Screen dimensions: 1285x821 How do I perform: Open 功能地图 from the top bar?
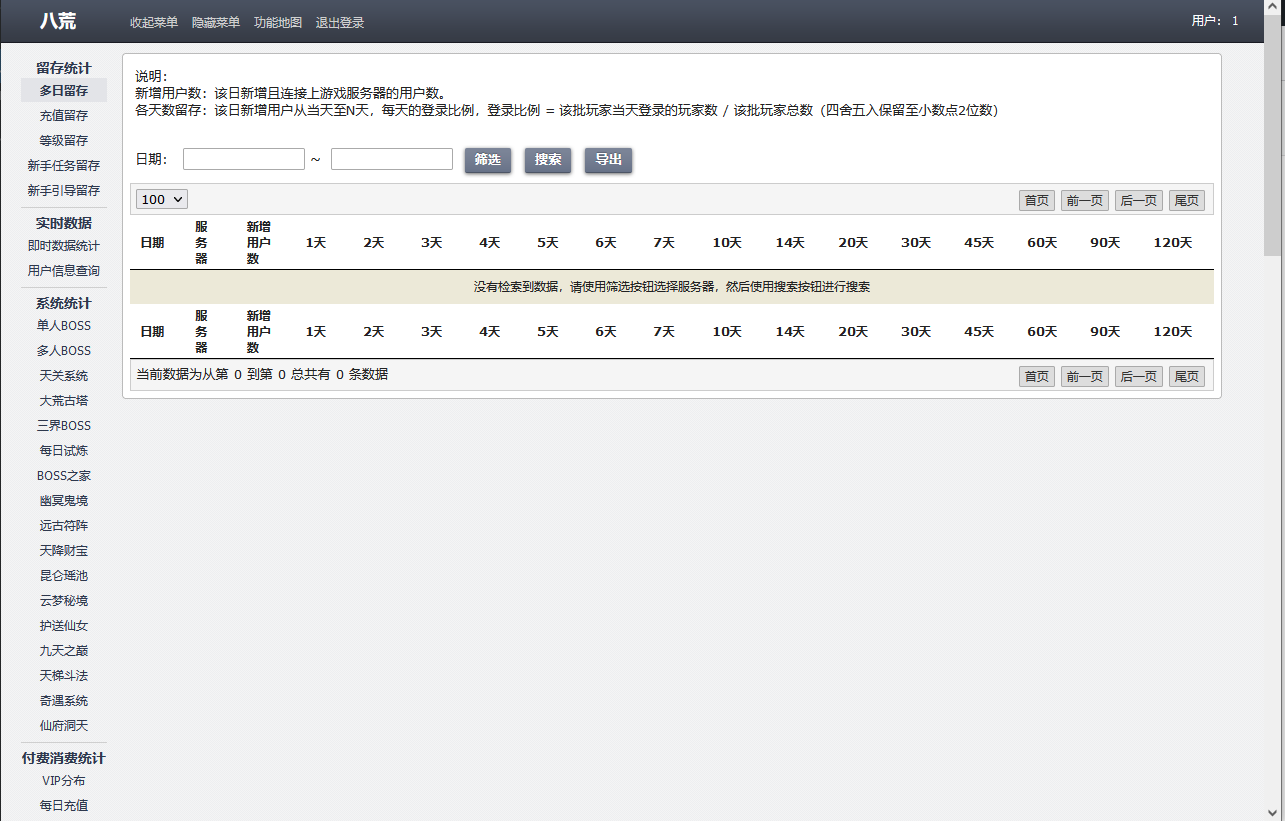pyautogui.click(x=278, y=22)
